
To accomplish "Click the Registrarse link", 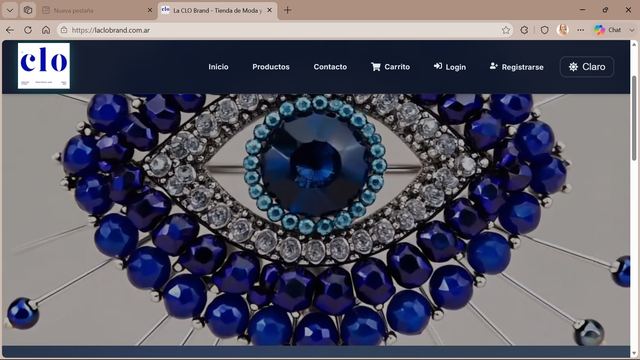I will pyautogui.click(x=516, y=67).
